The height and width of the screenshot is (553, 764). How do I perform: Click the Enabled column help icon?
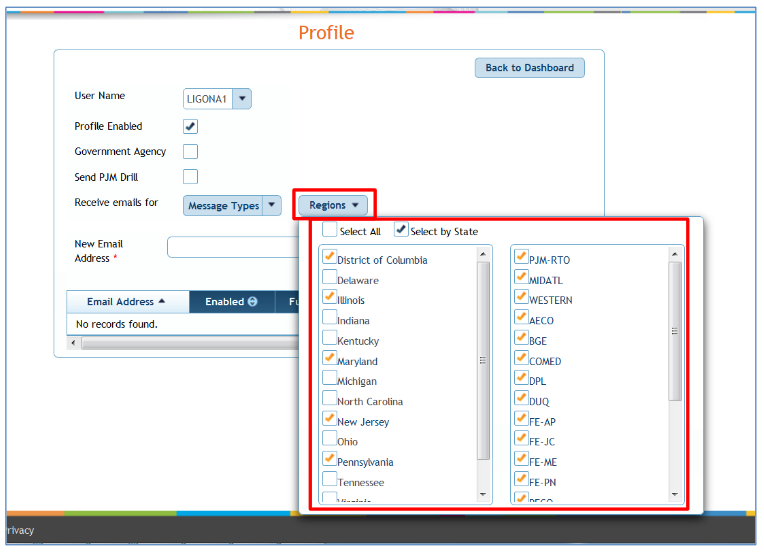pos(253,302)
